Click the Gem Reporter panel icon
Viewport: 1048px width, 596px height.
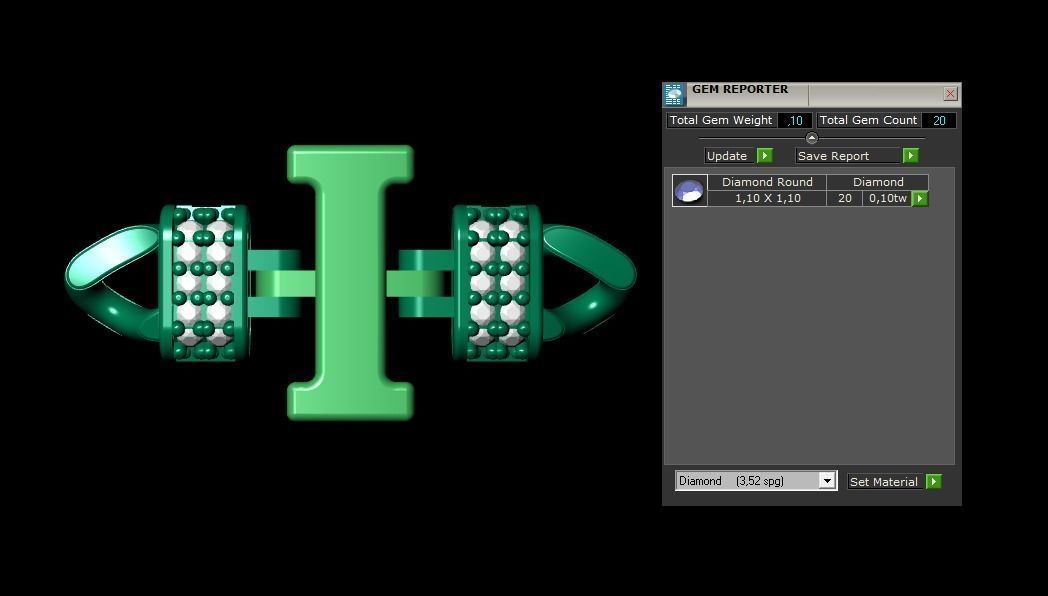coord(674,95)
